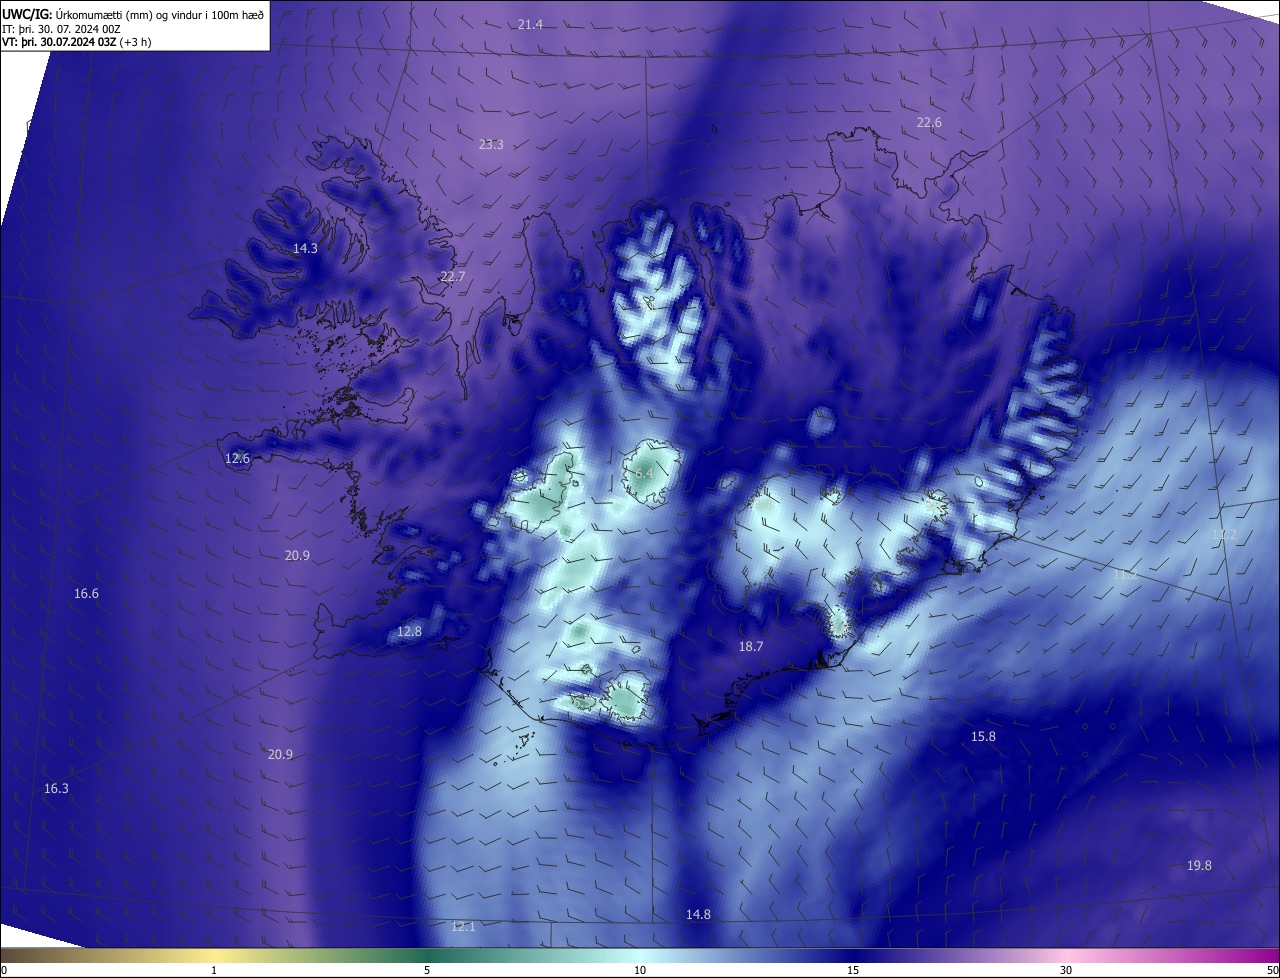Click the 14.3 value over the Westfjords

[305, 249]
